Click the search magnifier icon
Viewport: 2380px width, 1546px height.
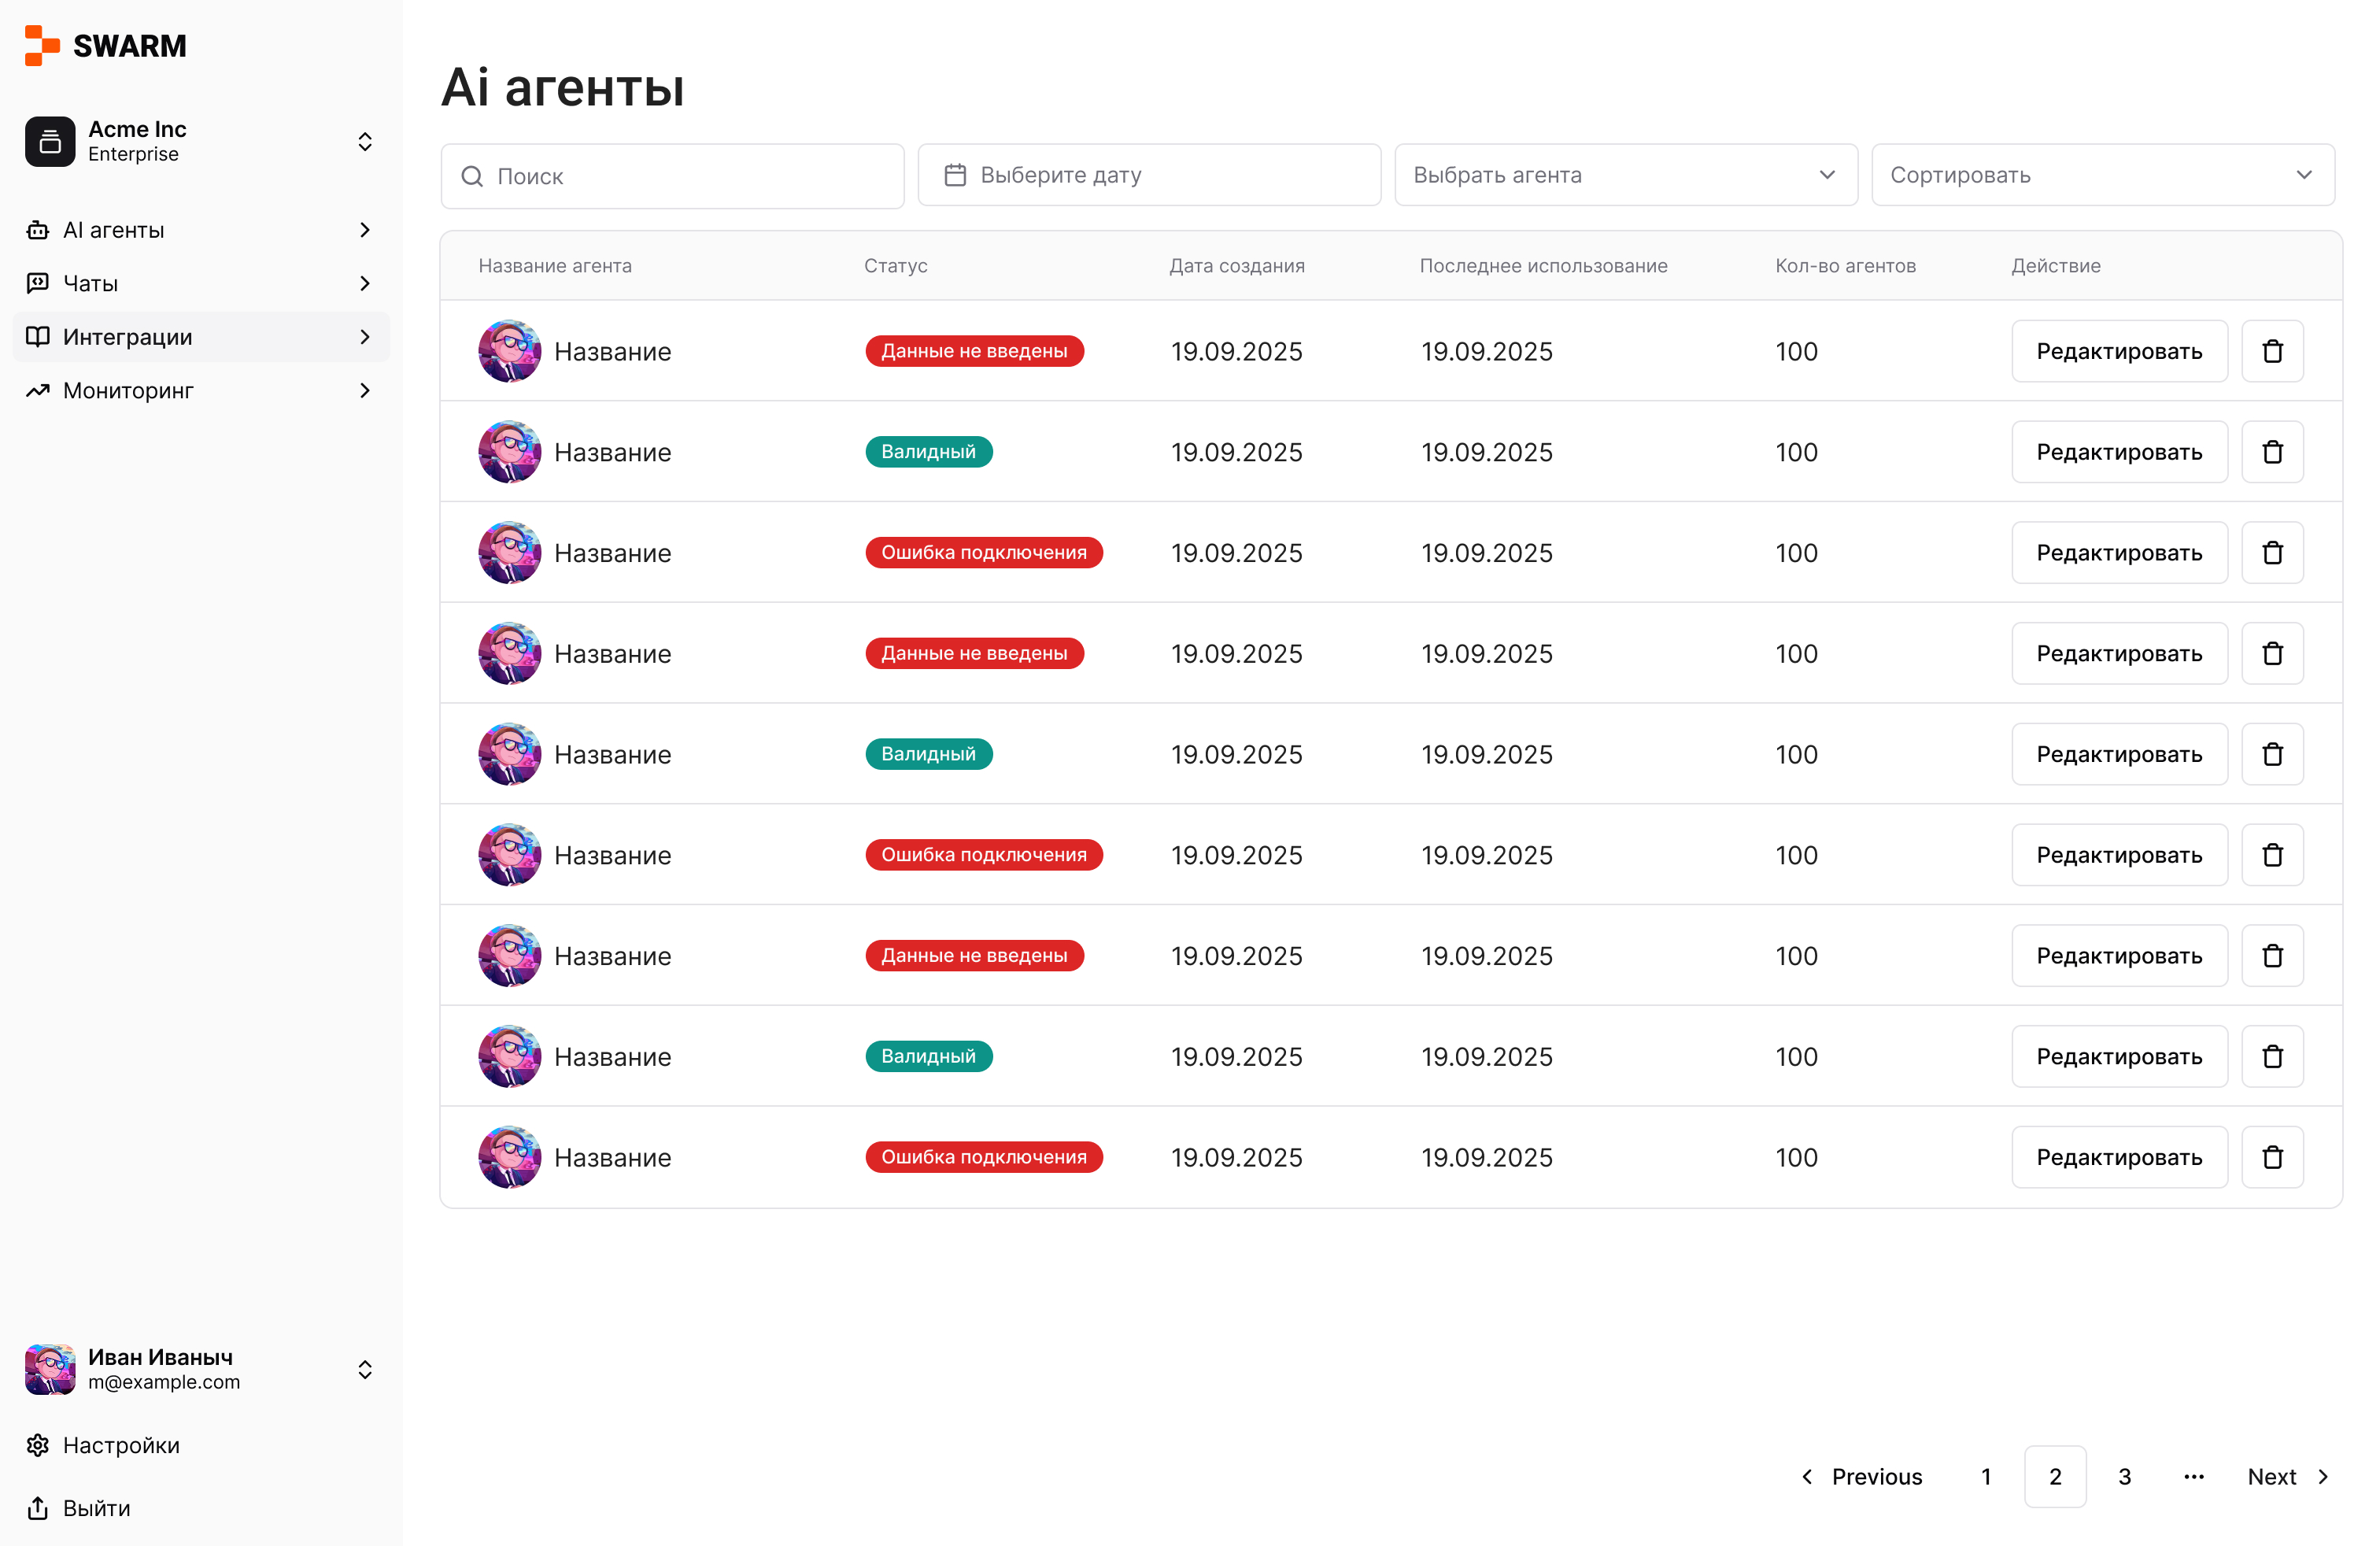472,176
